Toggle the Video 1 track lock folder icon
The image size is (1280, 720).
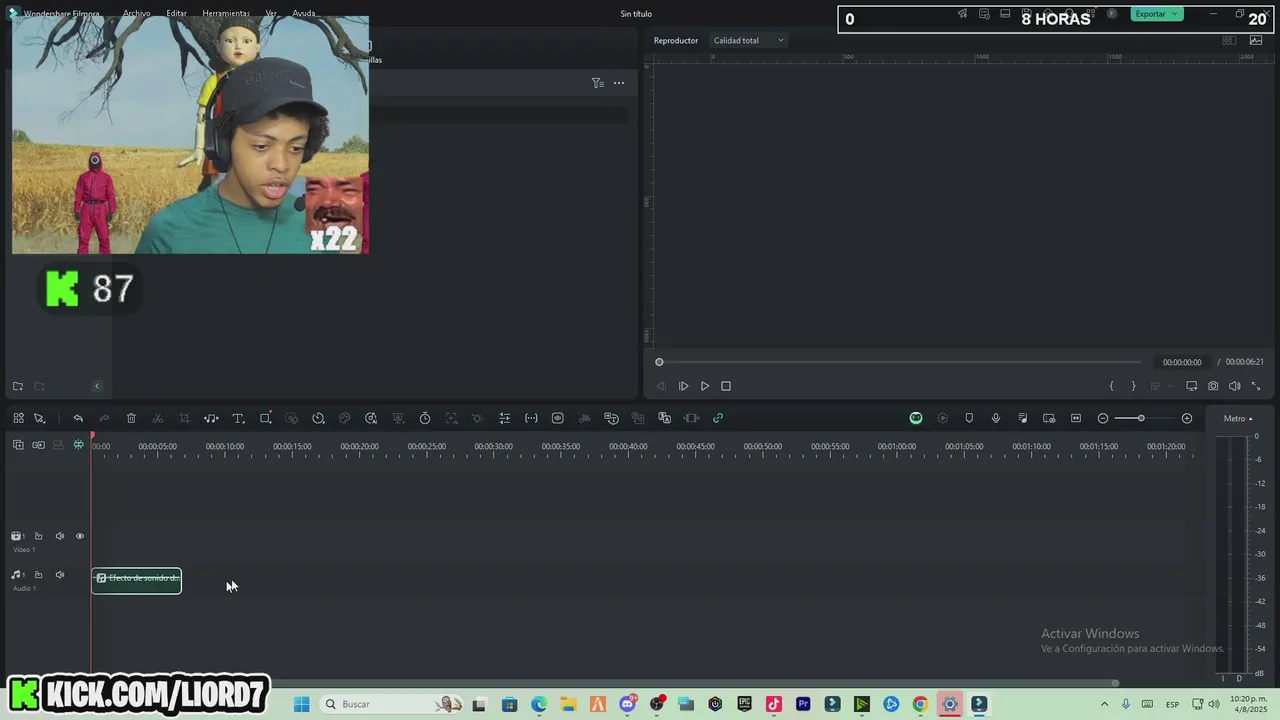(39, 536)
